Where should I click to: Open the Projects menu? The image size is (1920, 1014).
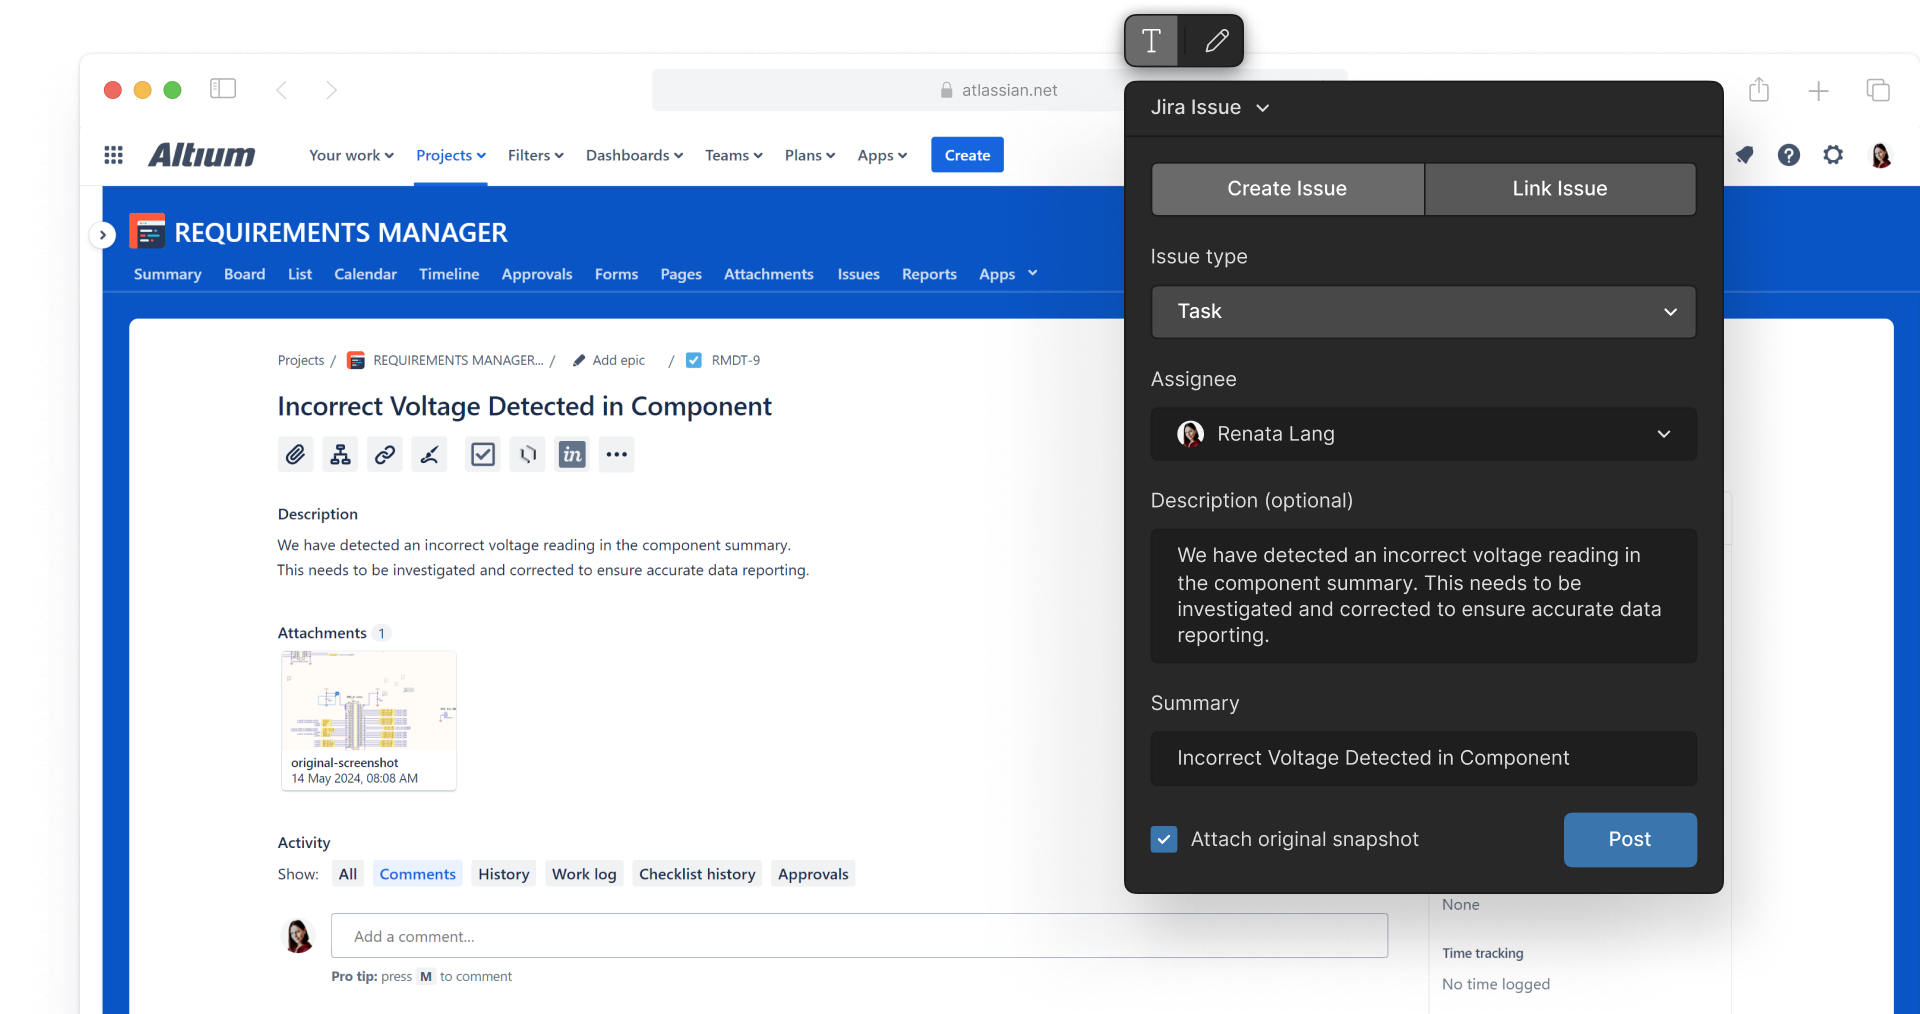click(x=451, y=155)
